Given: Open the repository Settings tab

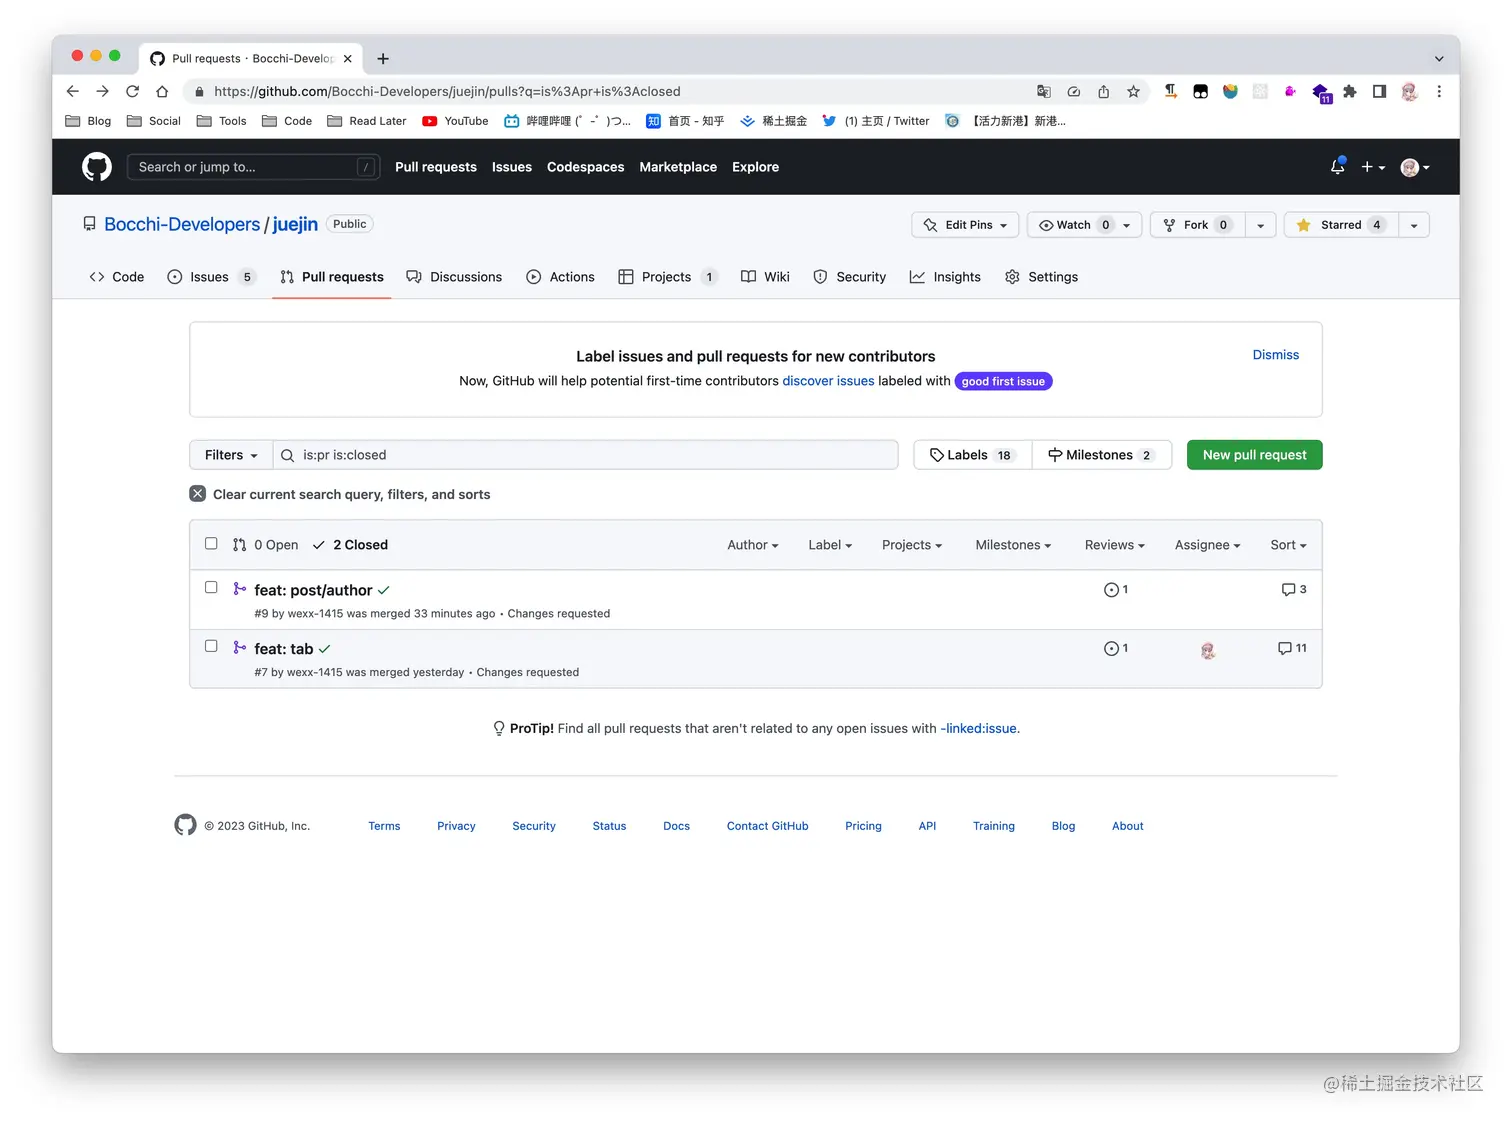Looking at the screenshot, I should click(x=1041, y=277).
